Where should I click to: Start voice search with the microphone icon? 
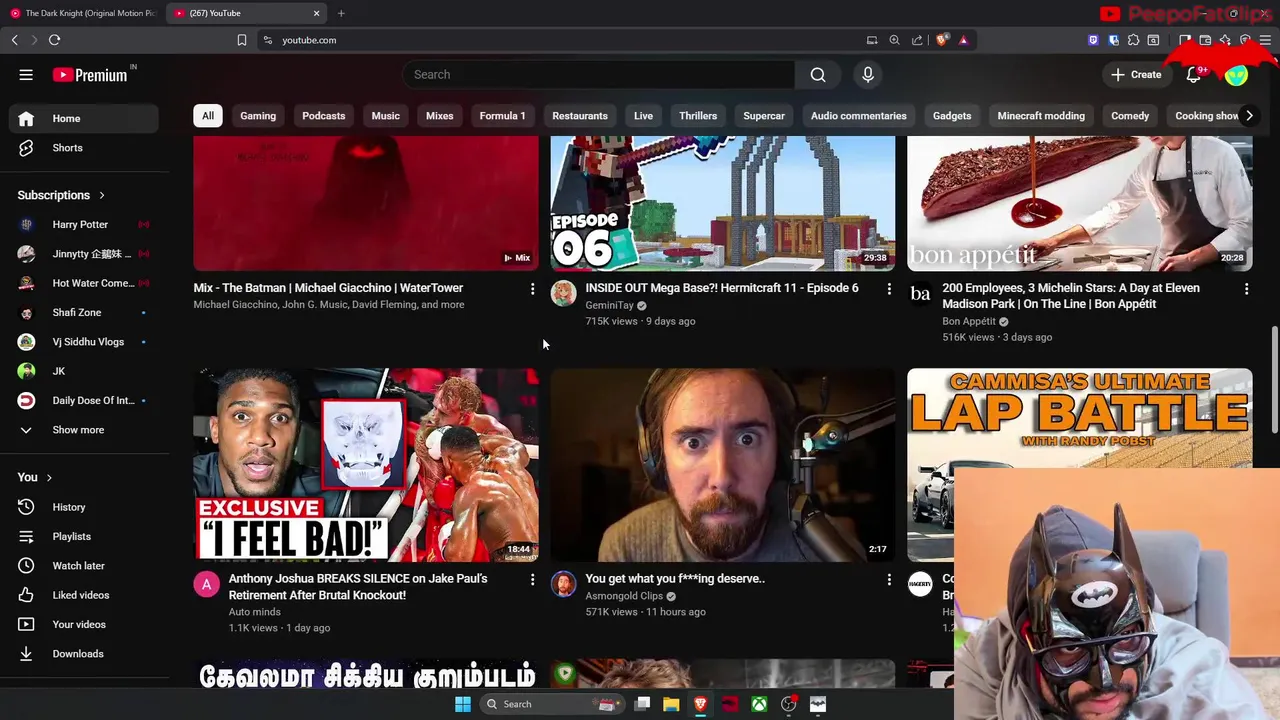click(x=868, y=75)
